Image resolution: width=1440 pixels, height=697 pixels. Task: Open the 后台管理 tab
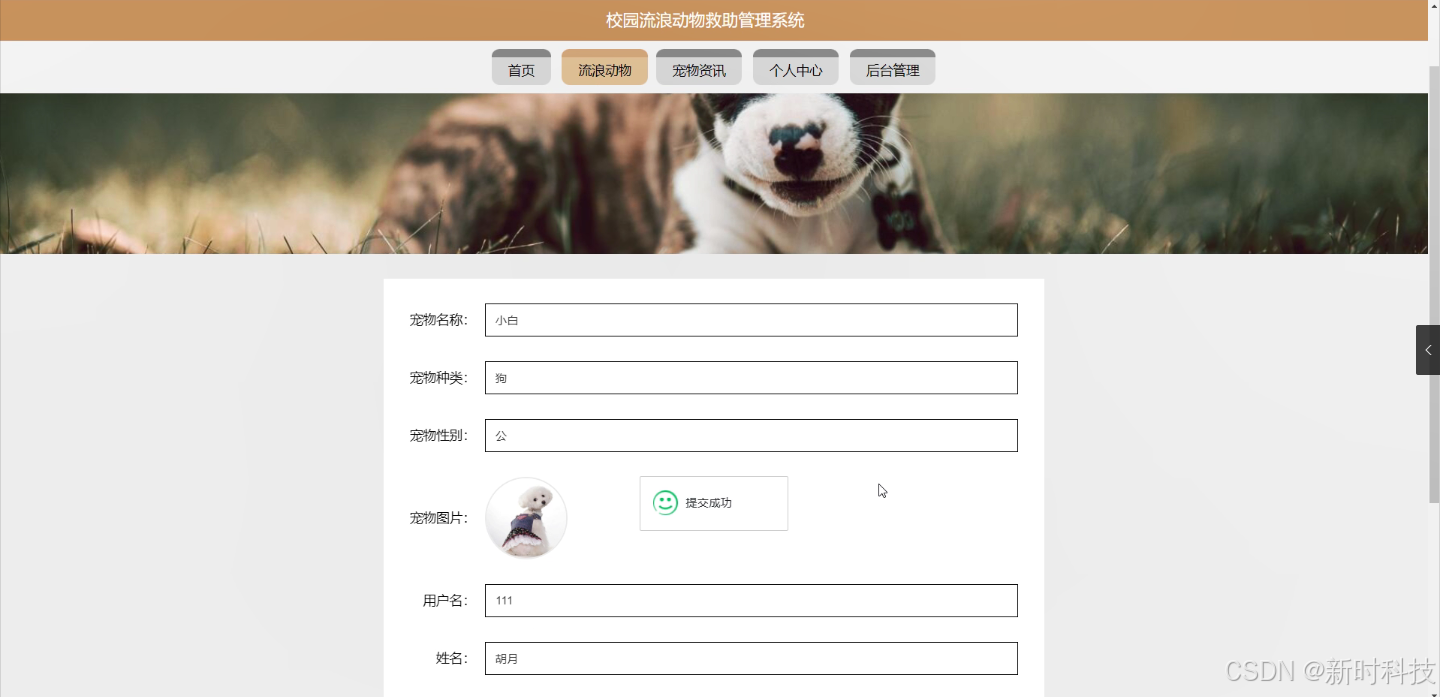point(892,67)
